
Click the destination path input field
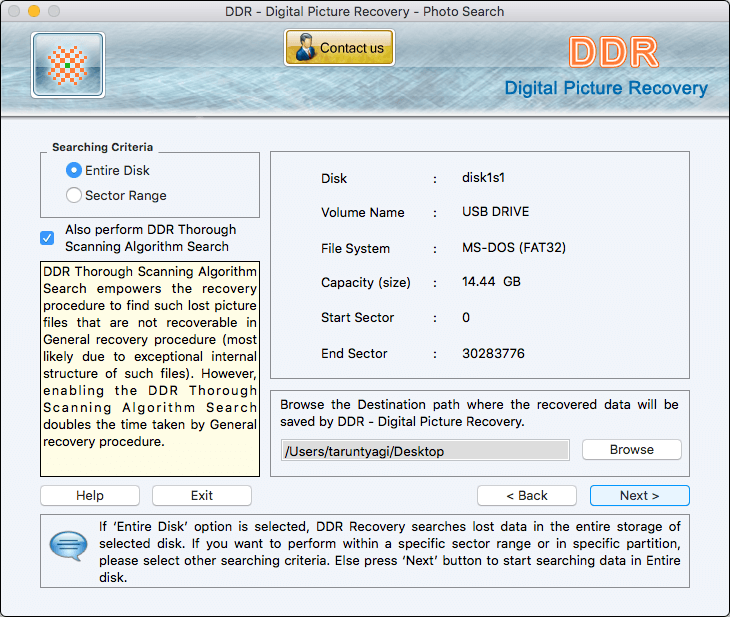click(x=425, y=451)
